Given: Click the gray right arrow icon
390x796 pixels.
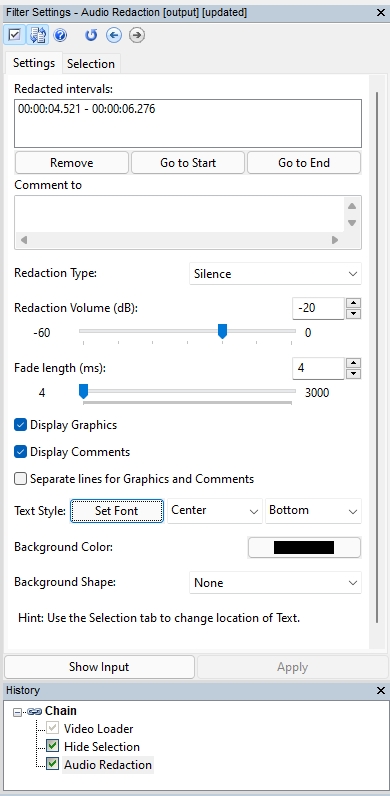Looking at the screenshot, I should click(x=137, y=35).
